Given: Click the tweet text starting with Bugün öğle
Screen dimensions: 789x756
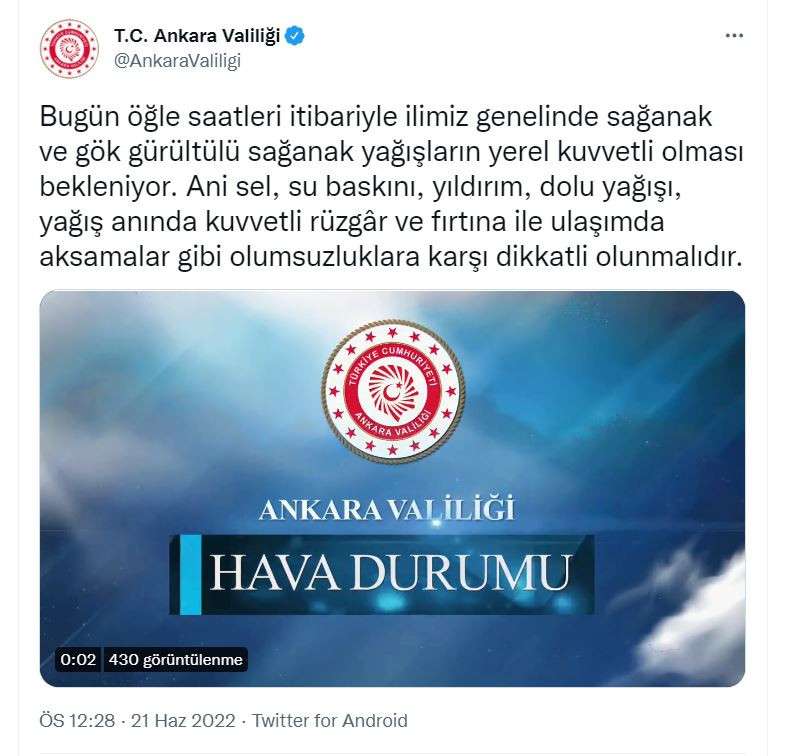Looking at the screenshot, I should pyautogui.click(x=391, y=186).
